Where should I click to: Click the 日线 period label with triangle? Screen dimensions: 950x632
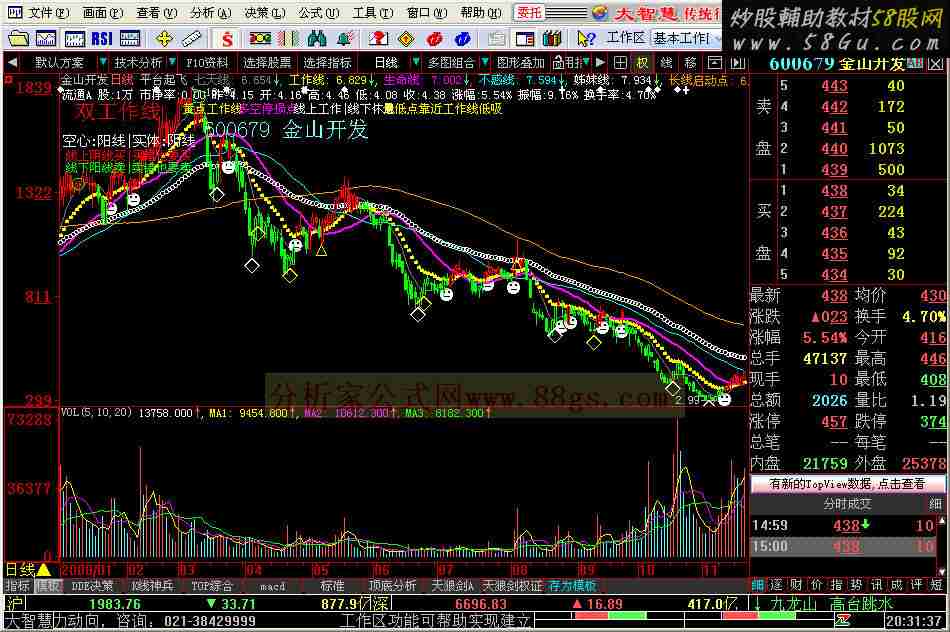[x=27, y=570]
